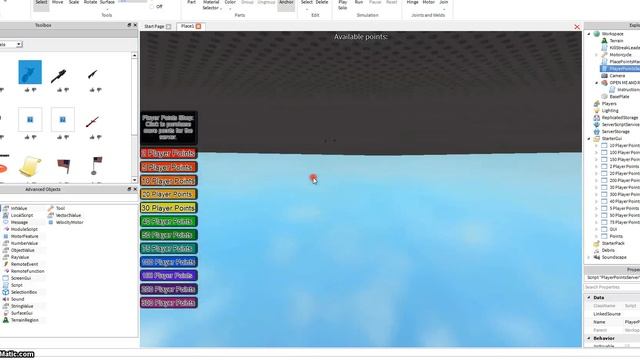Buy 2 Player Points

[169, 153]
